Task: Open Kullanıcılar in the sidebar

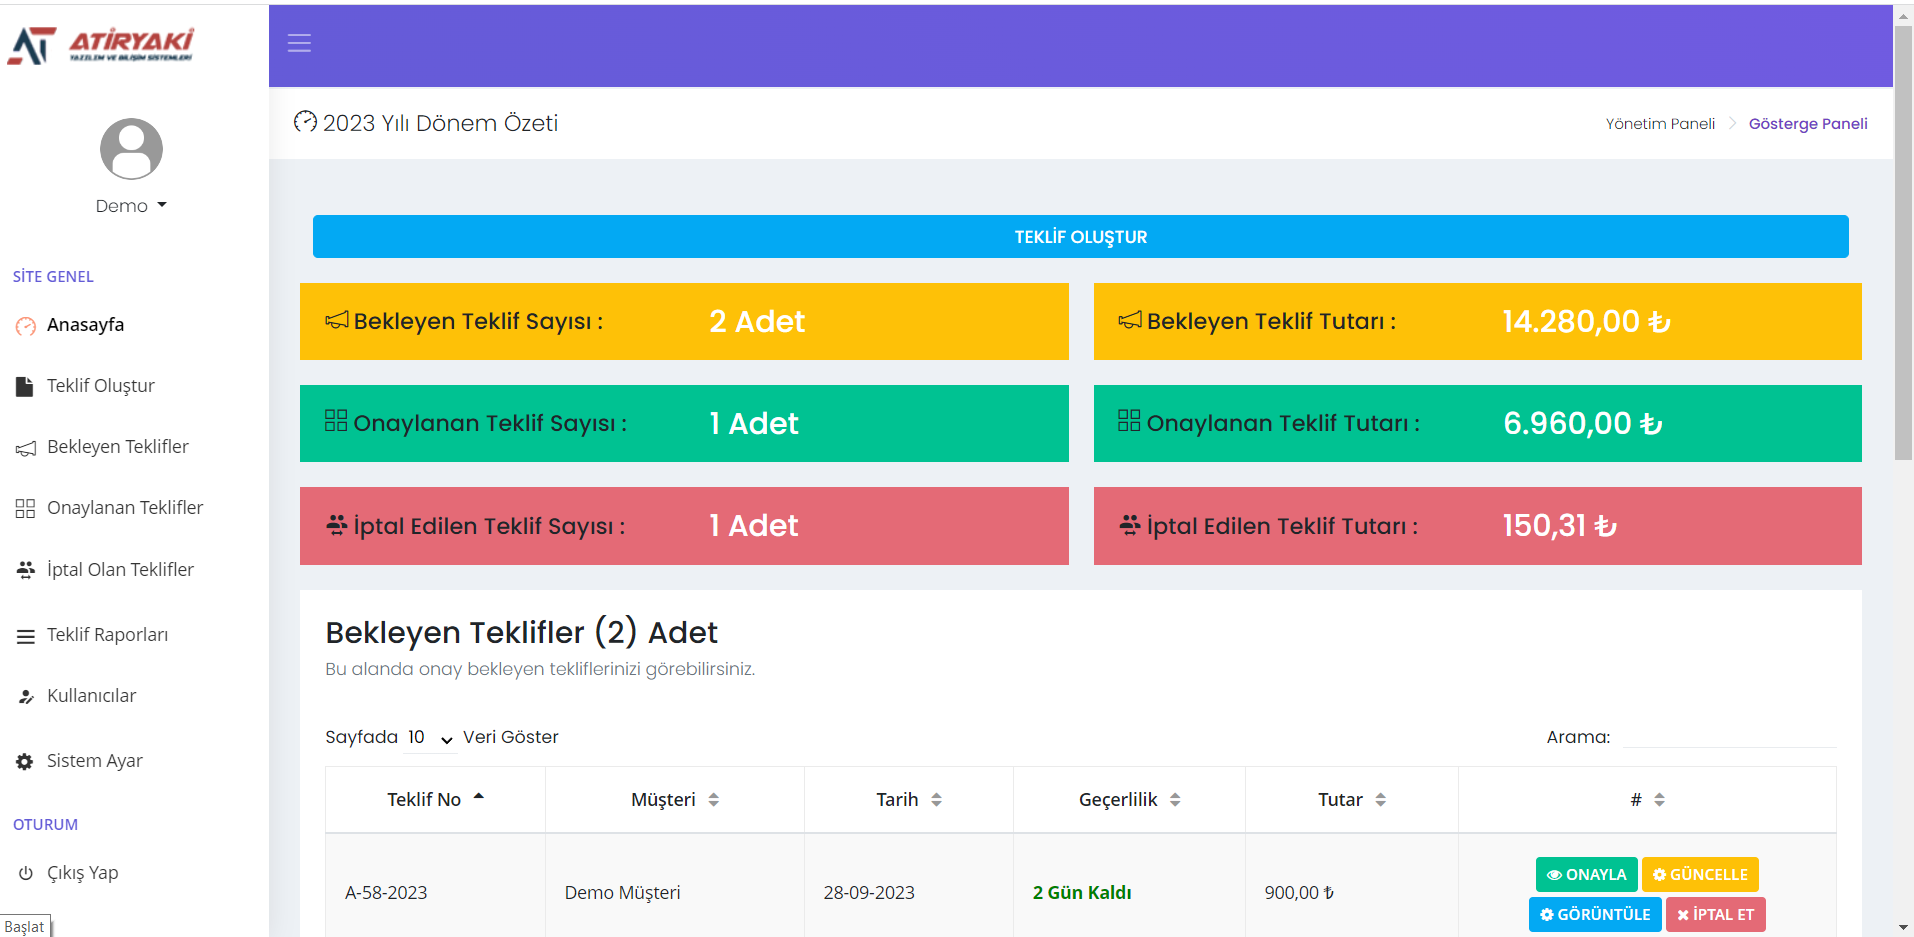Action: point(91,696)
